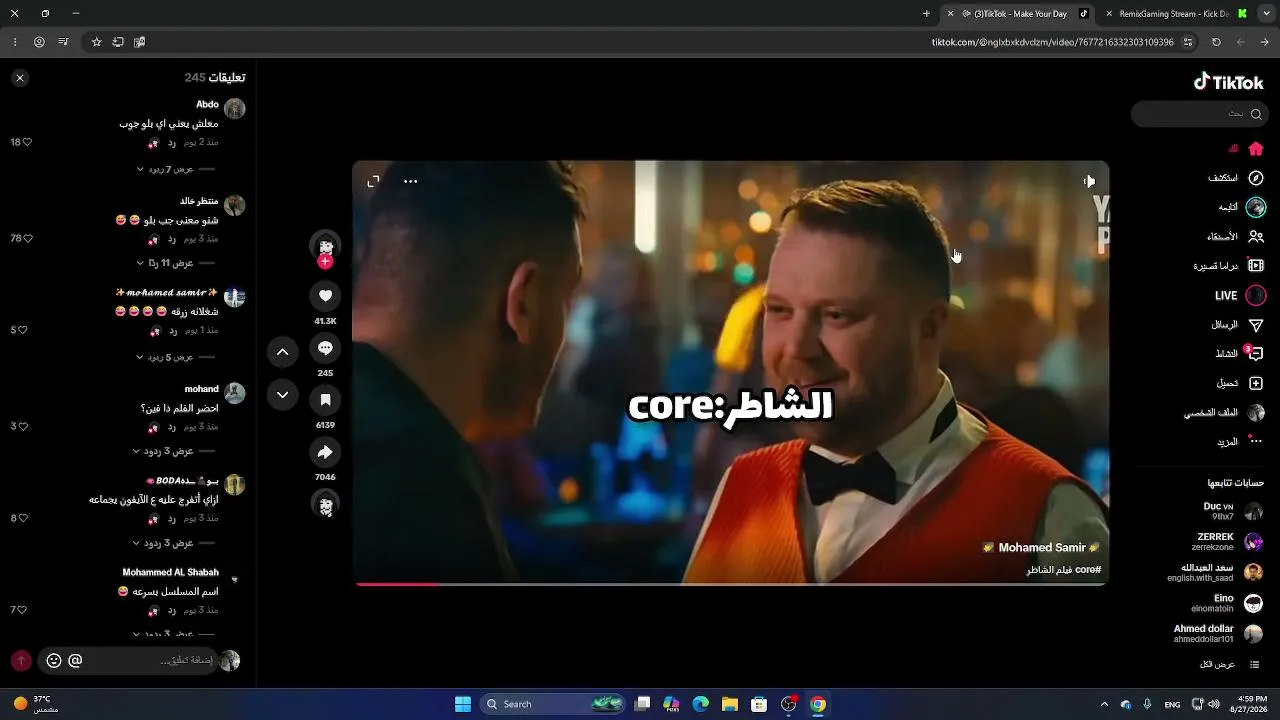This screenshot has height=720, width=1280.
Task: Open comments using the speech bubble icon
Action: (325, 347)
